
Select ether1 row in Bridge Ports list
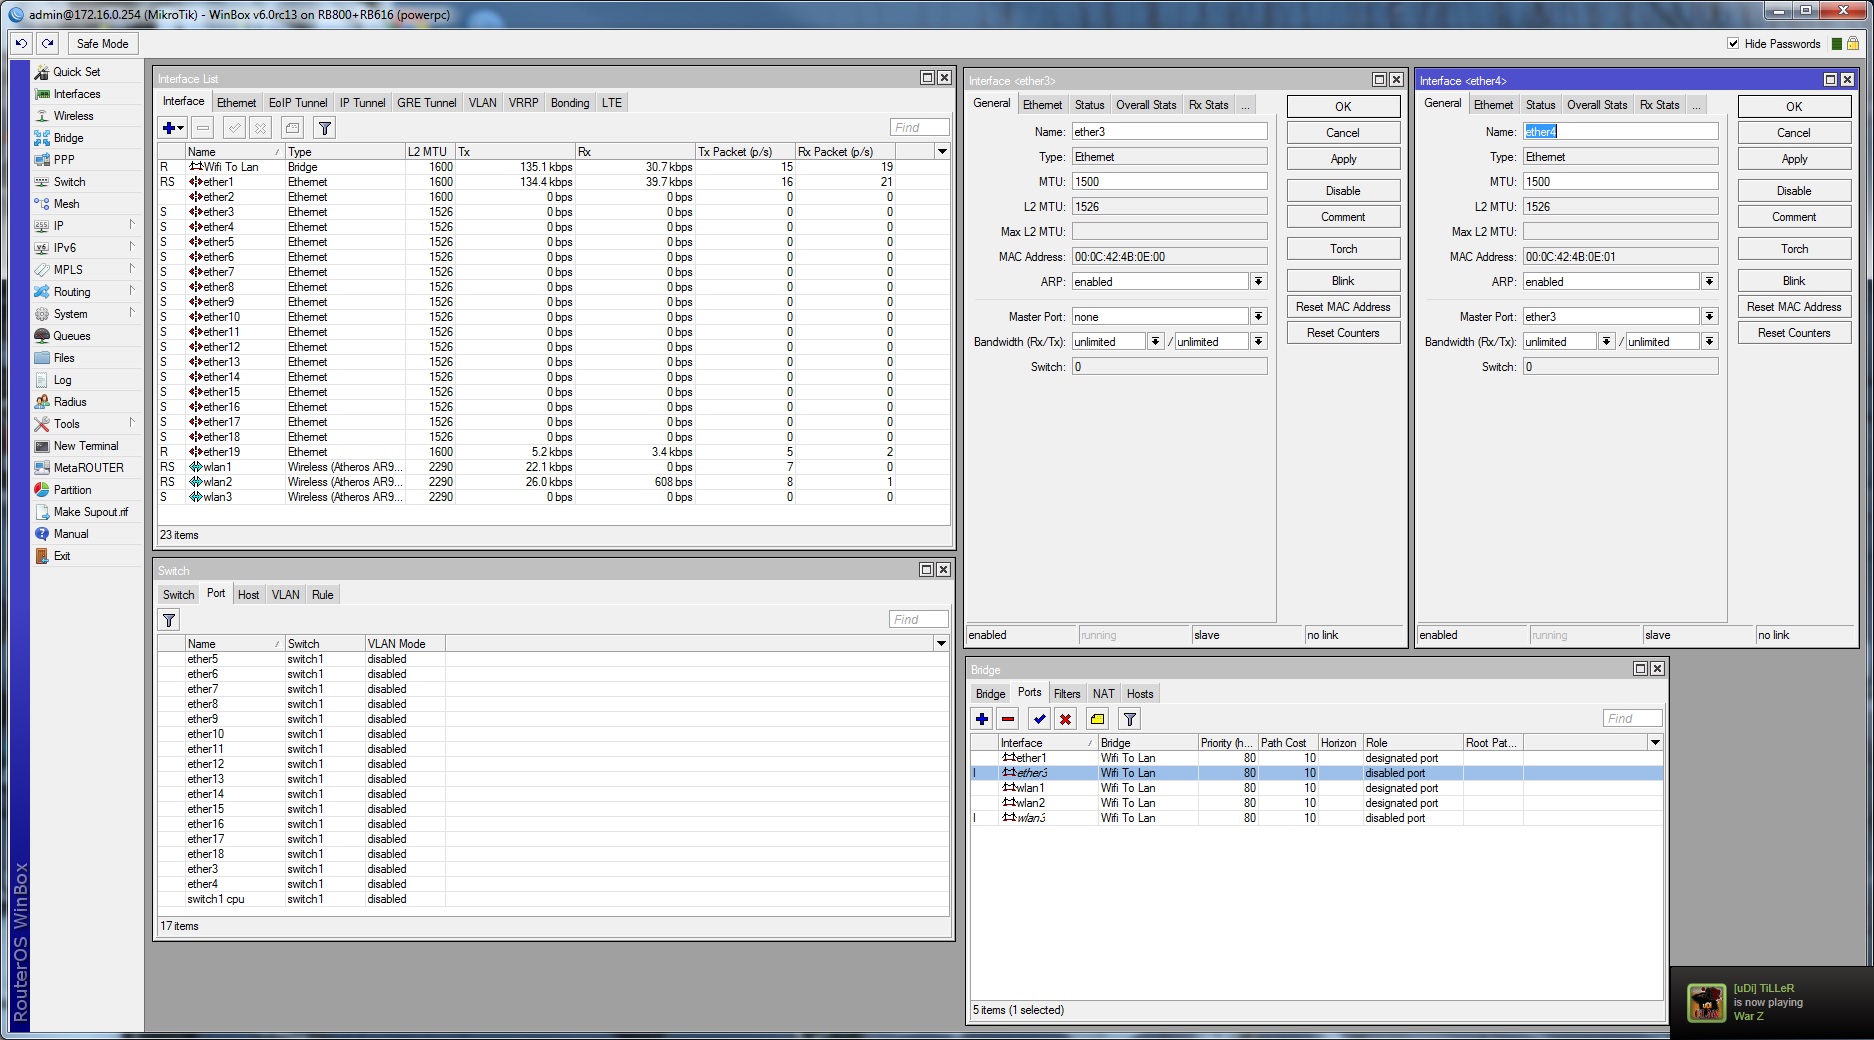click(1316, 758)
